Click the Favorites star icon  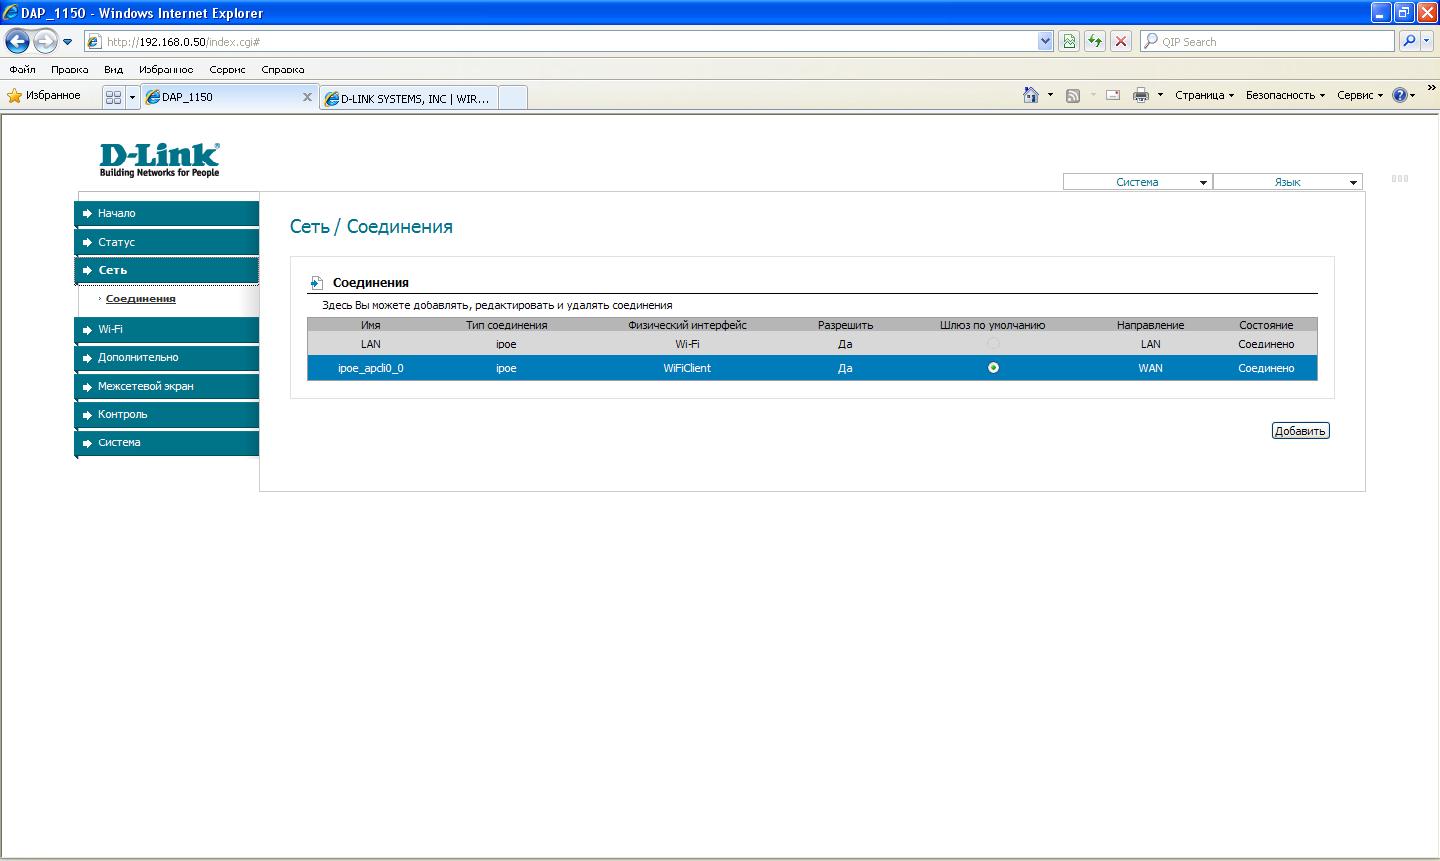coord(15,96)
